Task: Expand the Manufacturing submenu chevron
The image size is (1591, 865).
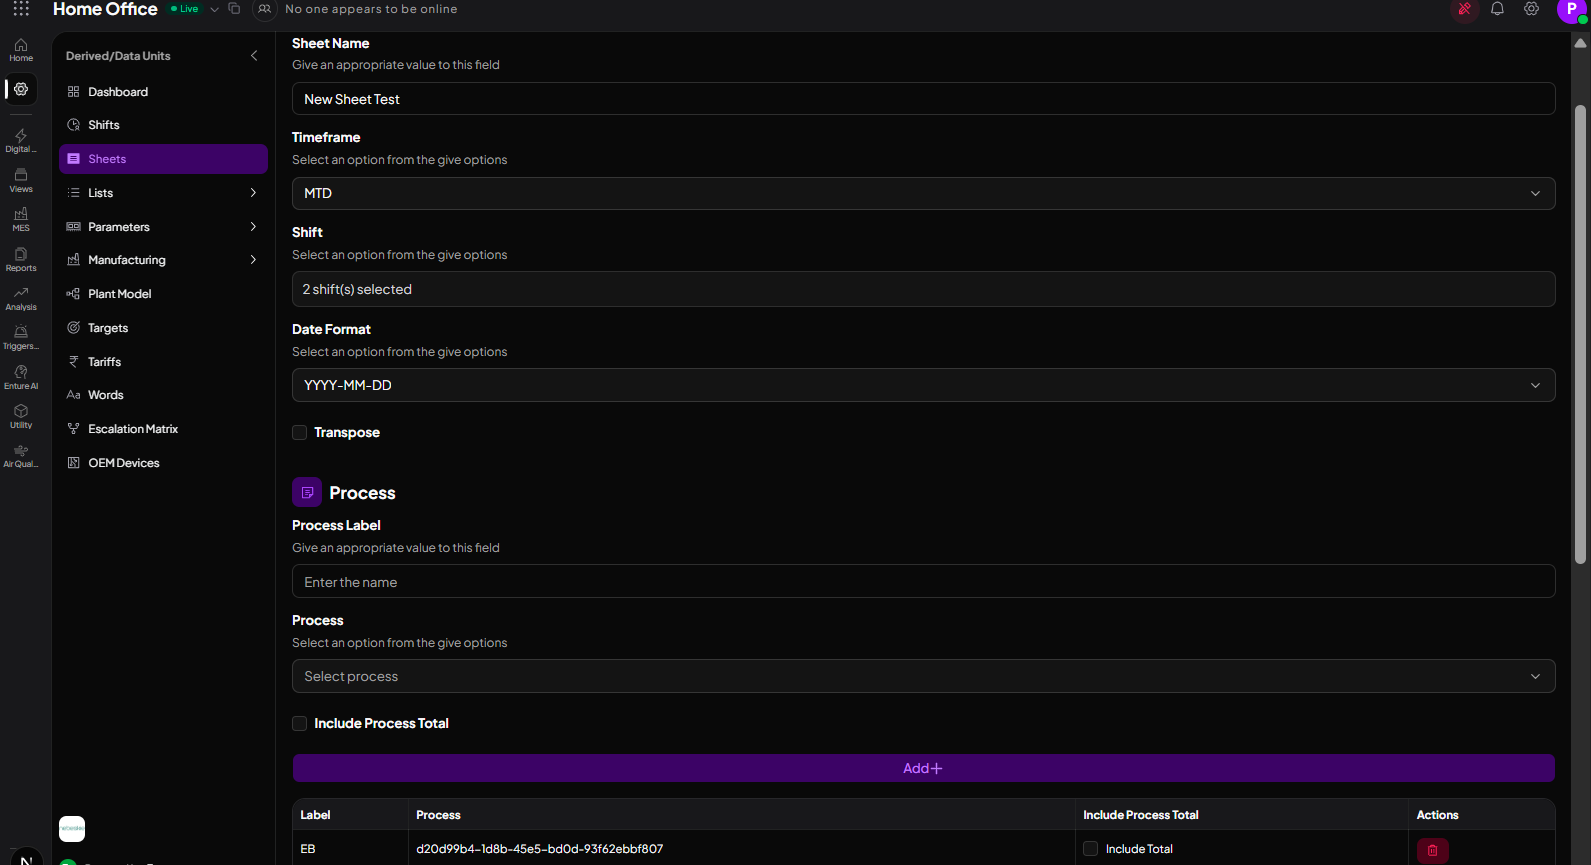Action: pyautogui.click(x=253, y=260)
